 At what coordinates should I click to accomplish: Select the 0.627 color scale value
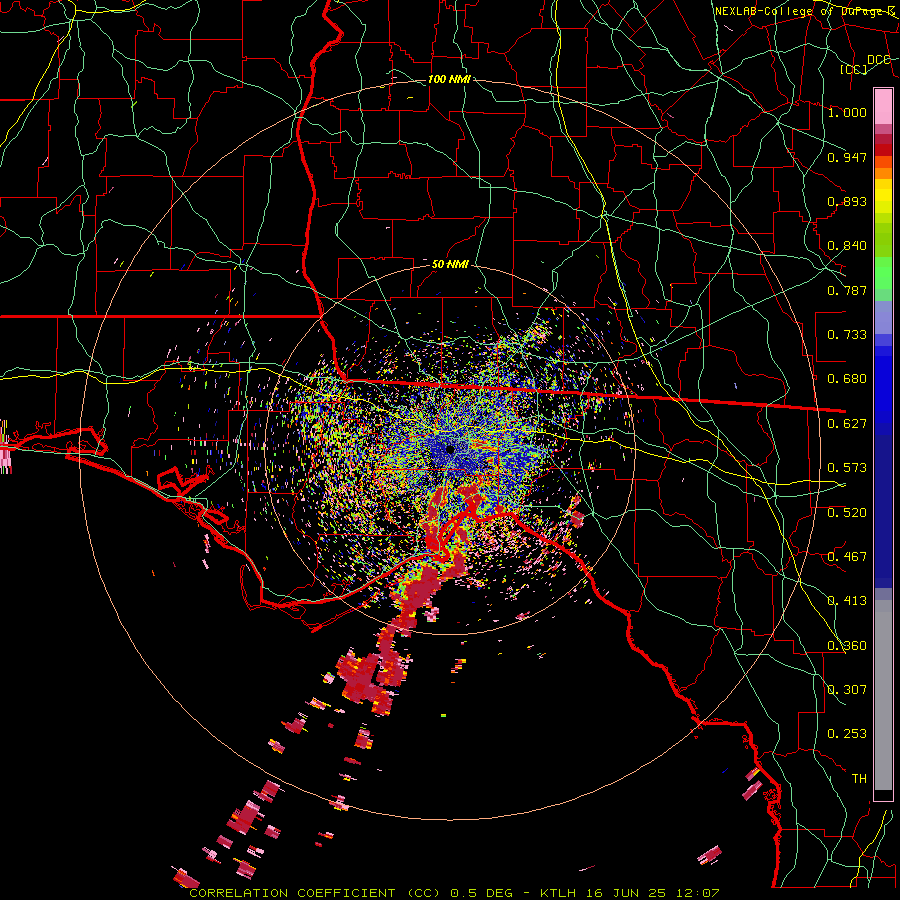click(x=847, y=424)
